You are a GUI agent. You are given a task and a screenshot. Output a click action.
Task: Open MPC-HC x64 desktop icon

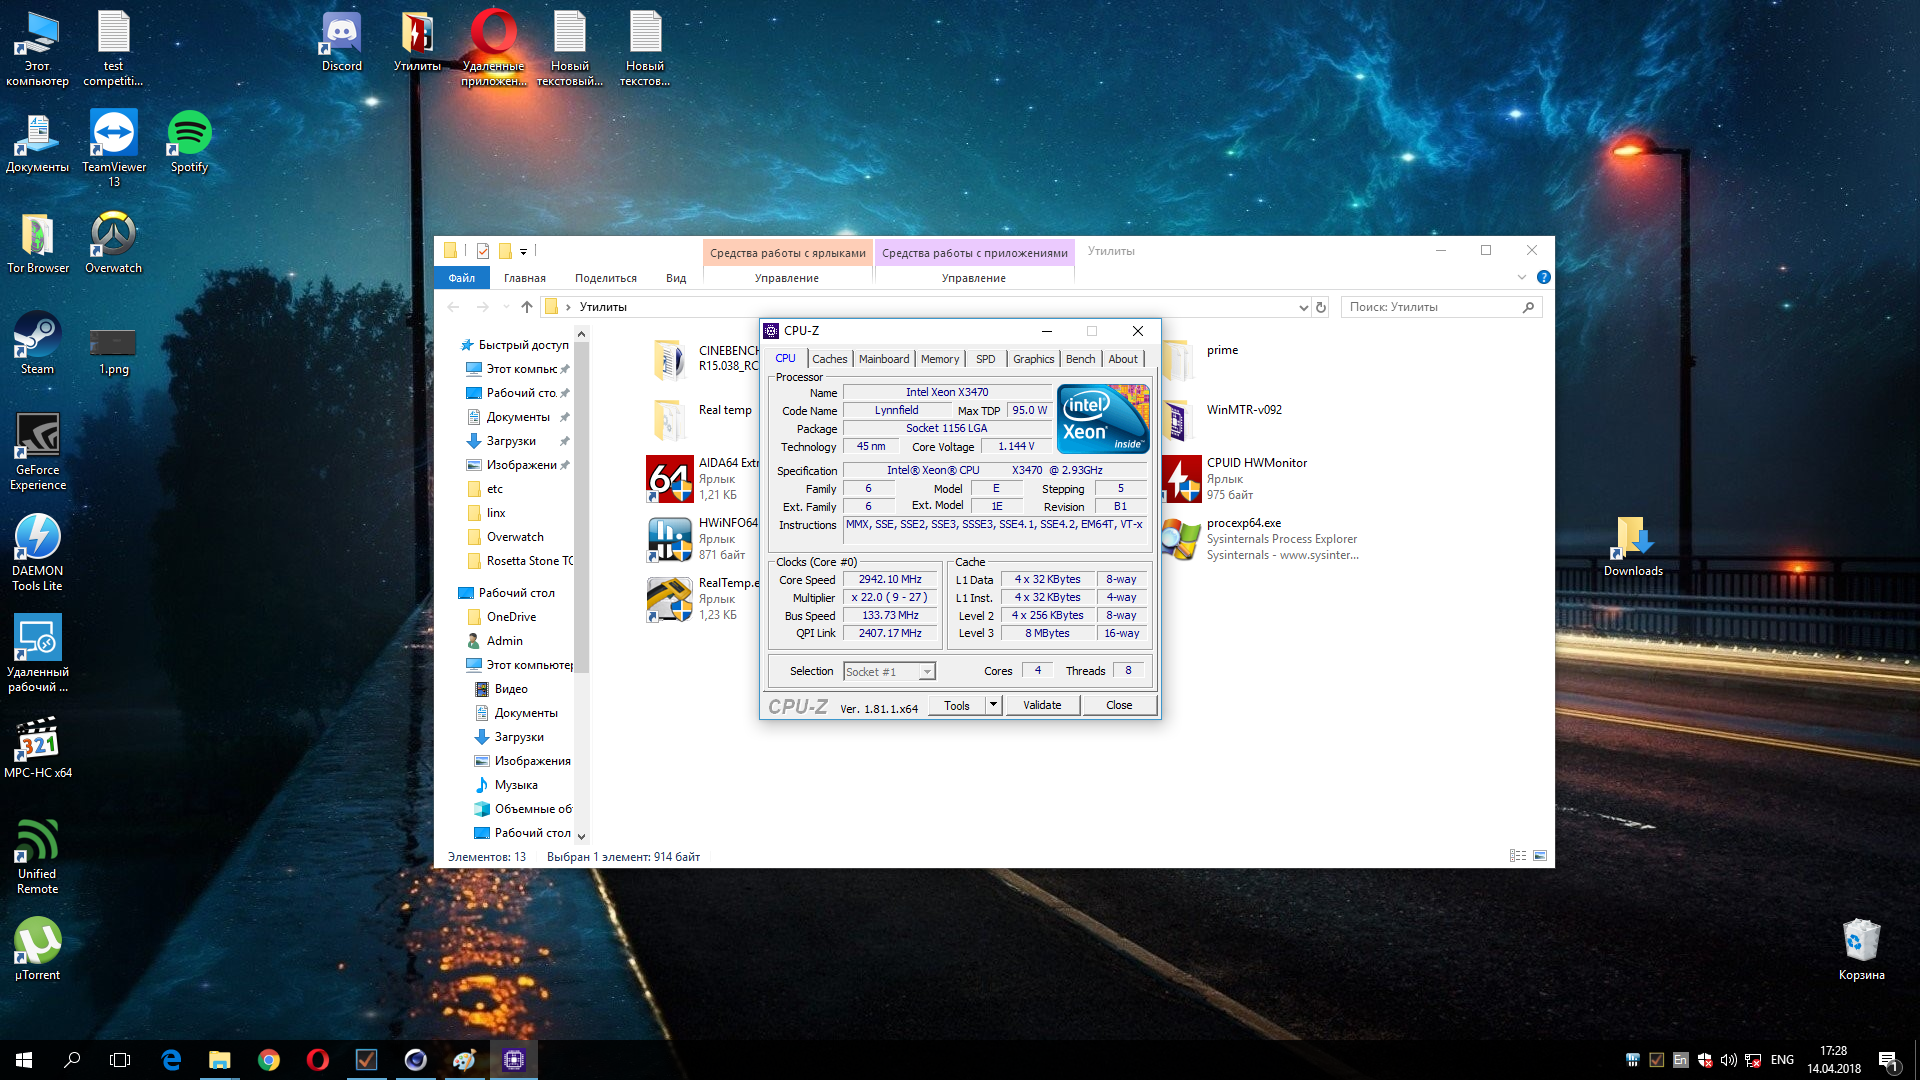[x=38, y=746]
